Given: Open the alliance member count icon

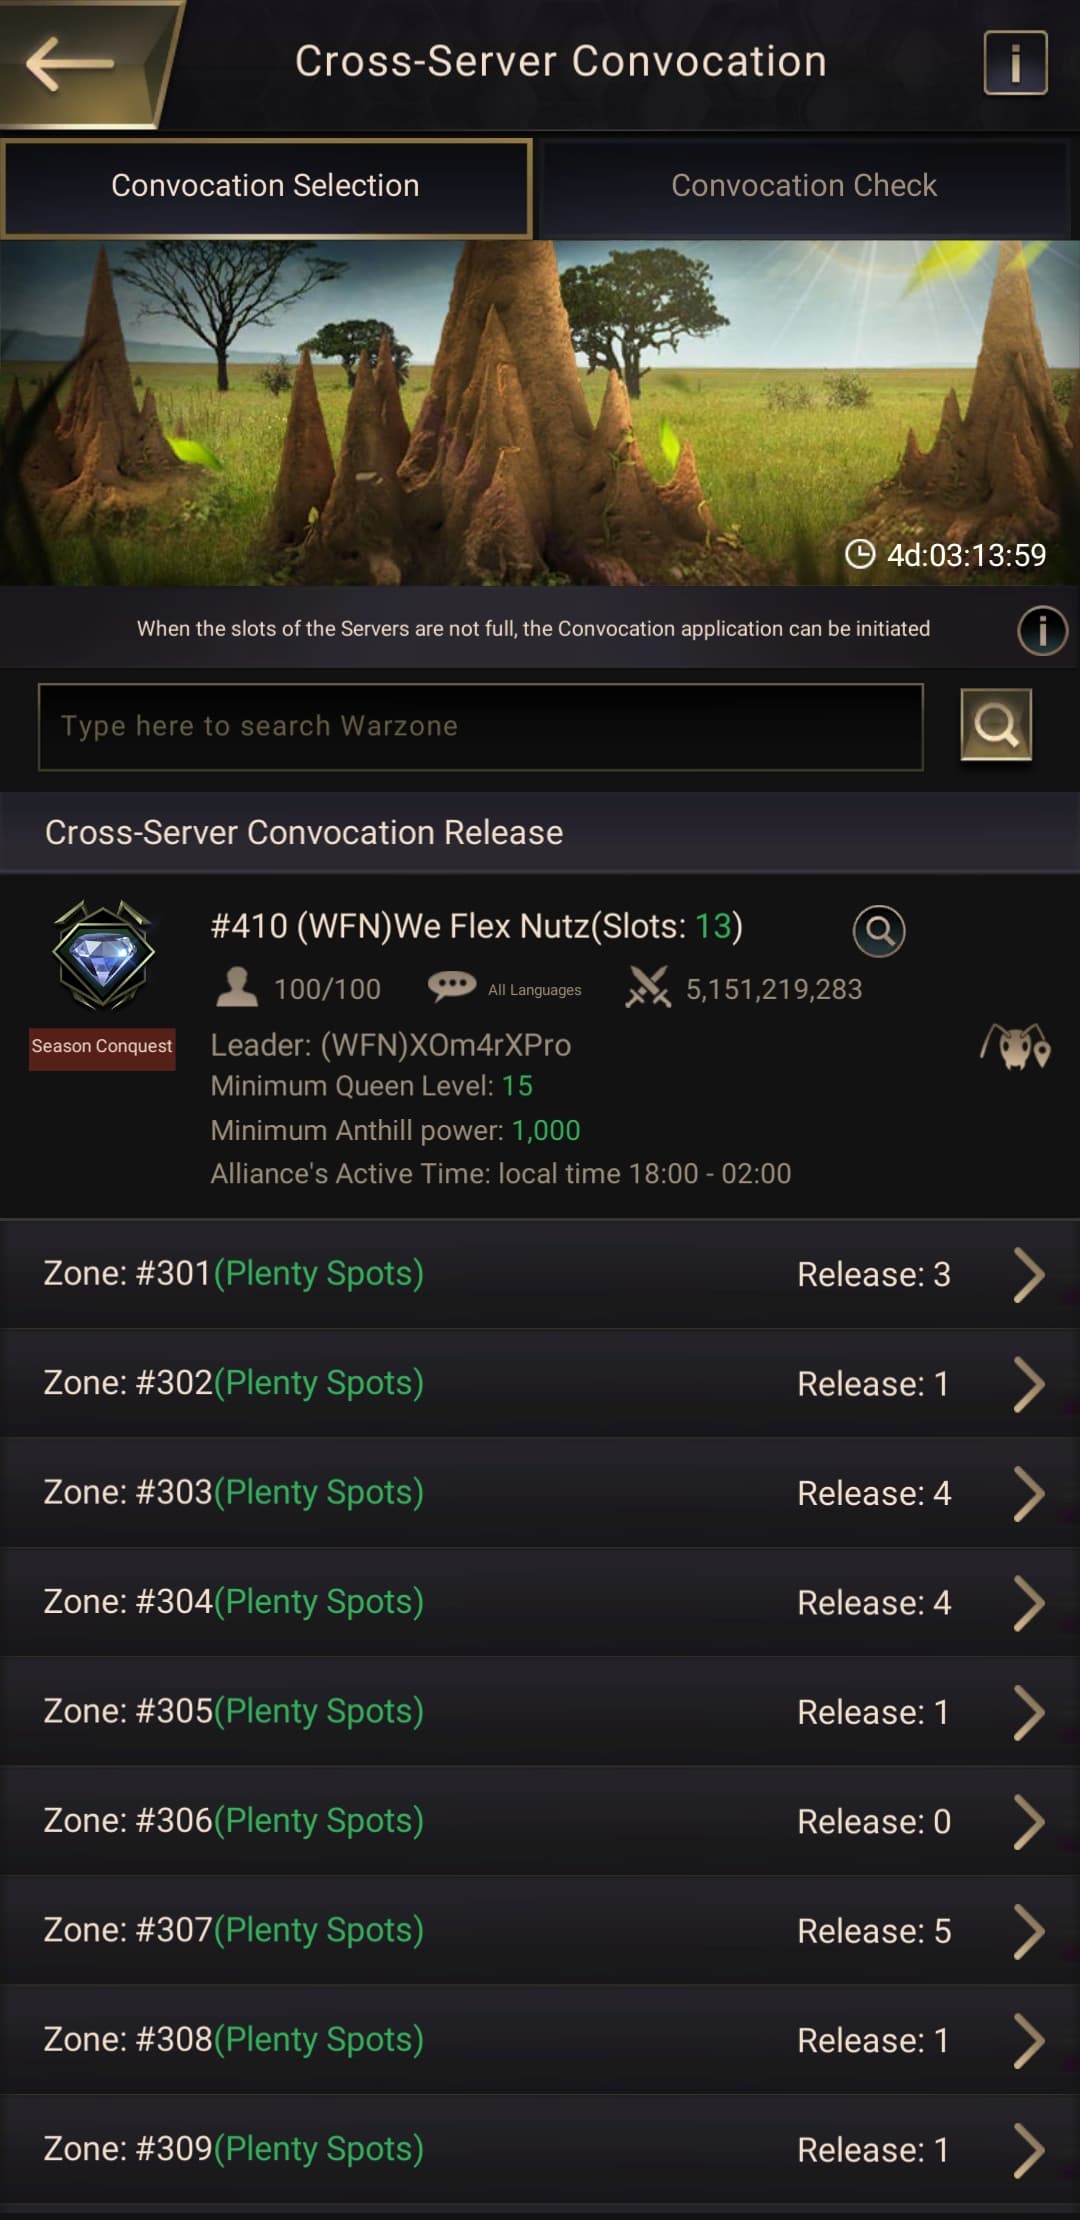Looking at the screenshot, I should tap(237, 988).
